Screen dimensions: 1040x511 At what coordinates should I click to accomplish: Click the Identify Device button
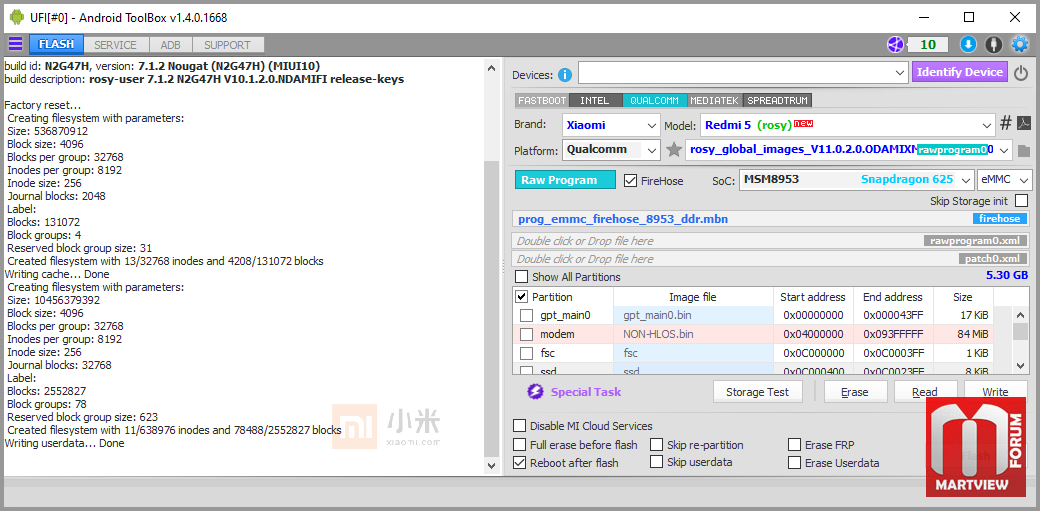click(x=960, y=72)
